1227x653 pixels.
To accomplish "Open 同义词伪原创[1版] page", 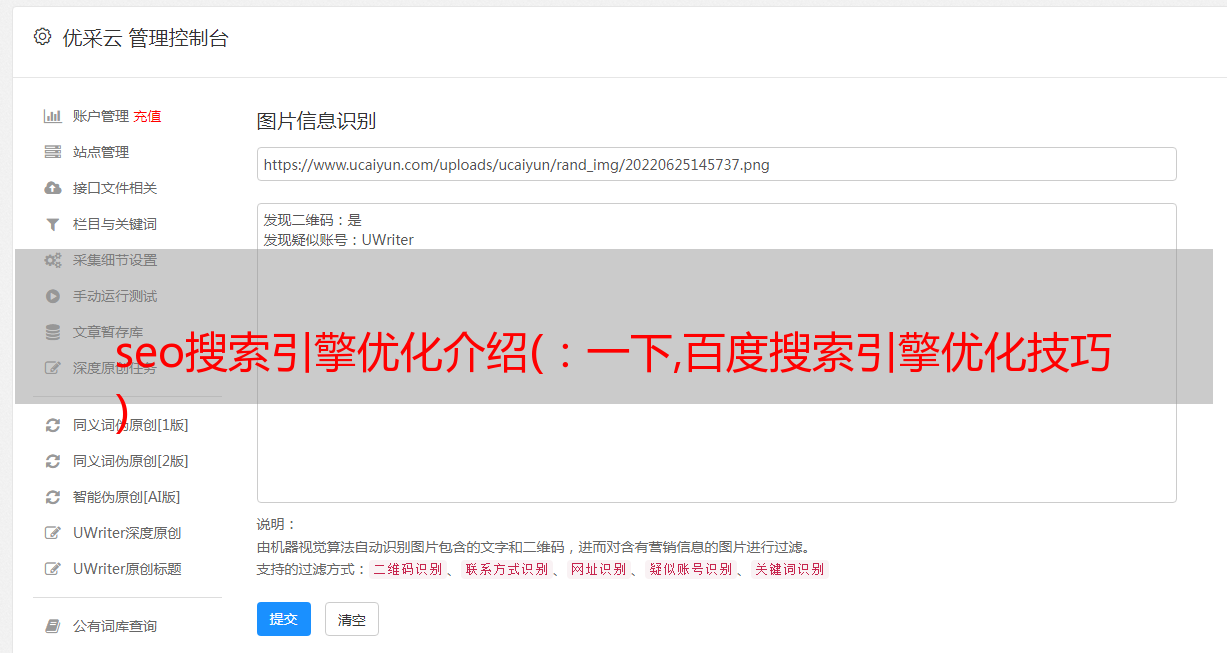I will (130, 425).
